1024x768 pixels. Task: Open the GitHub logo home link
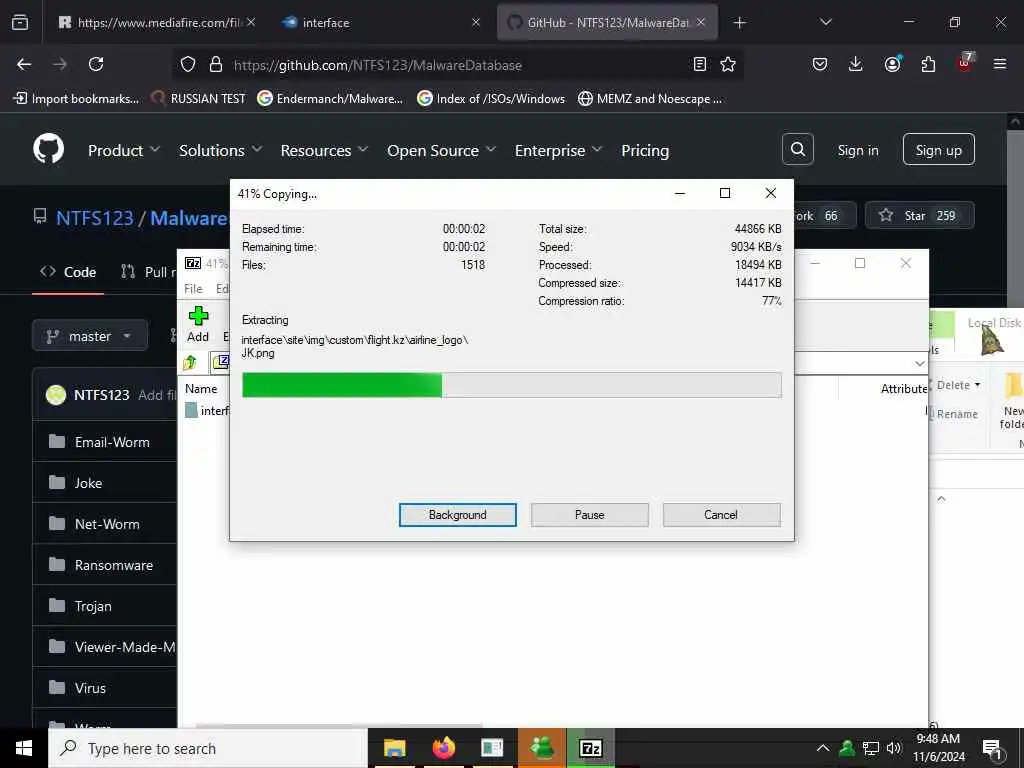(x=48, y=150)
